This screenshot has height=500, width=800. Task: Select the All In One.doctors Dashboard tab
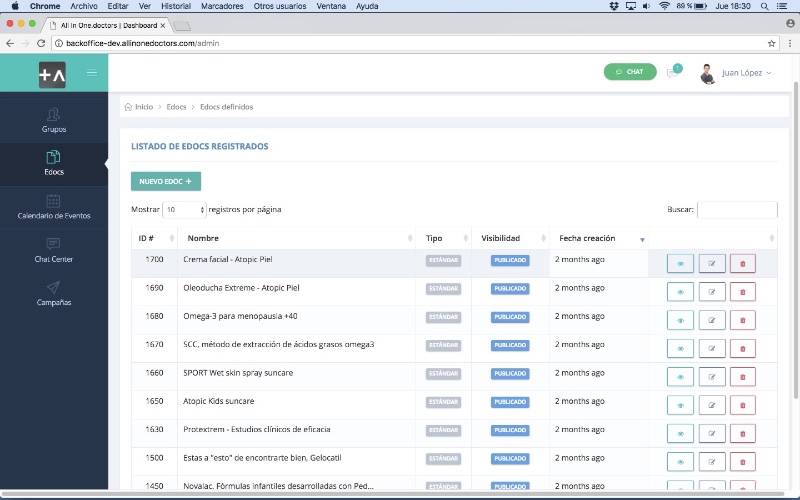click(x=107, y=25)
